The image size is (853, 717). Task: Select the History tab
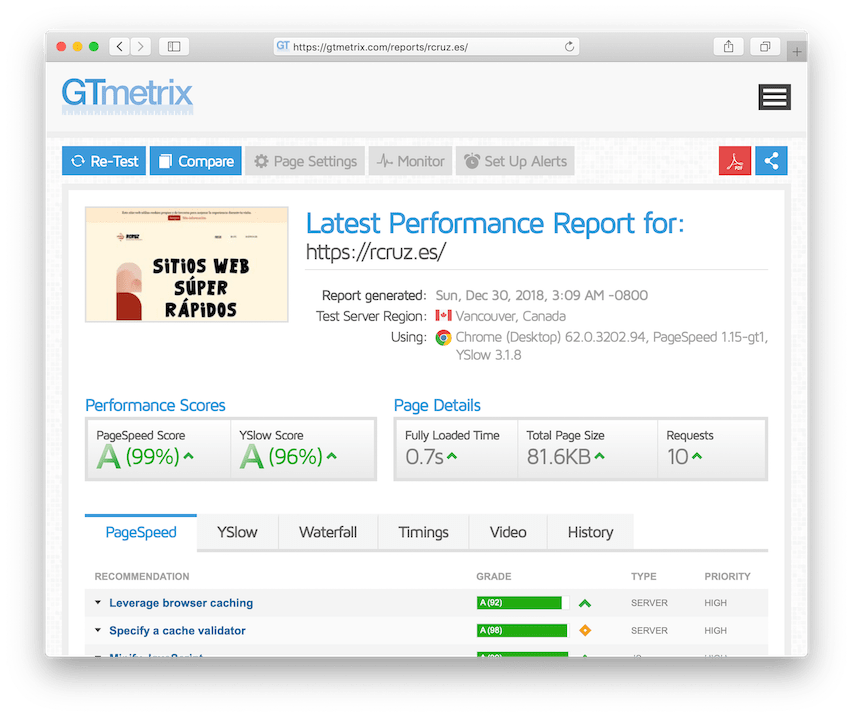pyautogui.click(x=590, y=532)
